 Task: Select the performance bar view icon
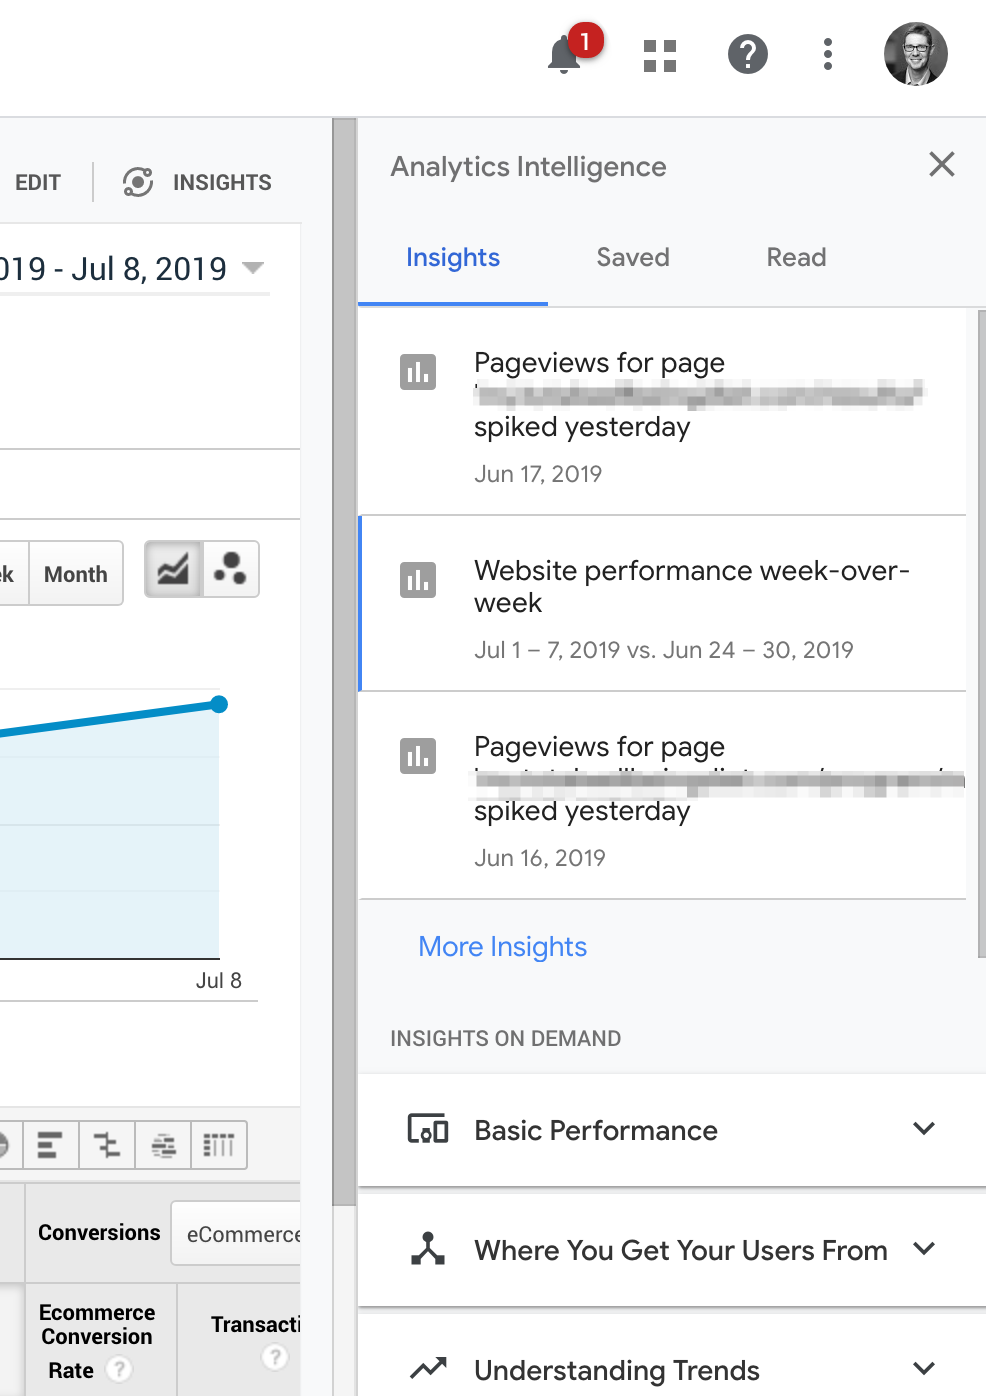(50, 1144)
